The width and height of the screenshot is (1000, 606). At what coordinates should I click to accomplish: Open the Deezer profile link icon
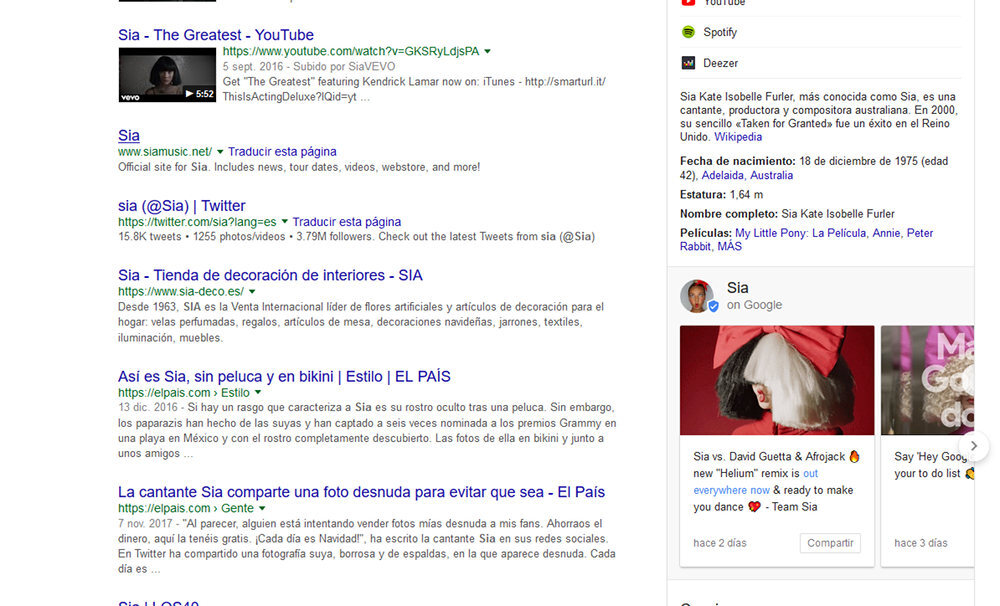(688, 63)
